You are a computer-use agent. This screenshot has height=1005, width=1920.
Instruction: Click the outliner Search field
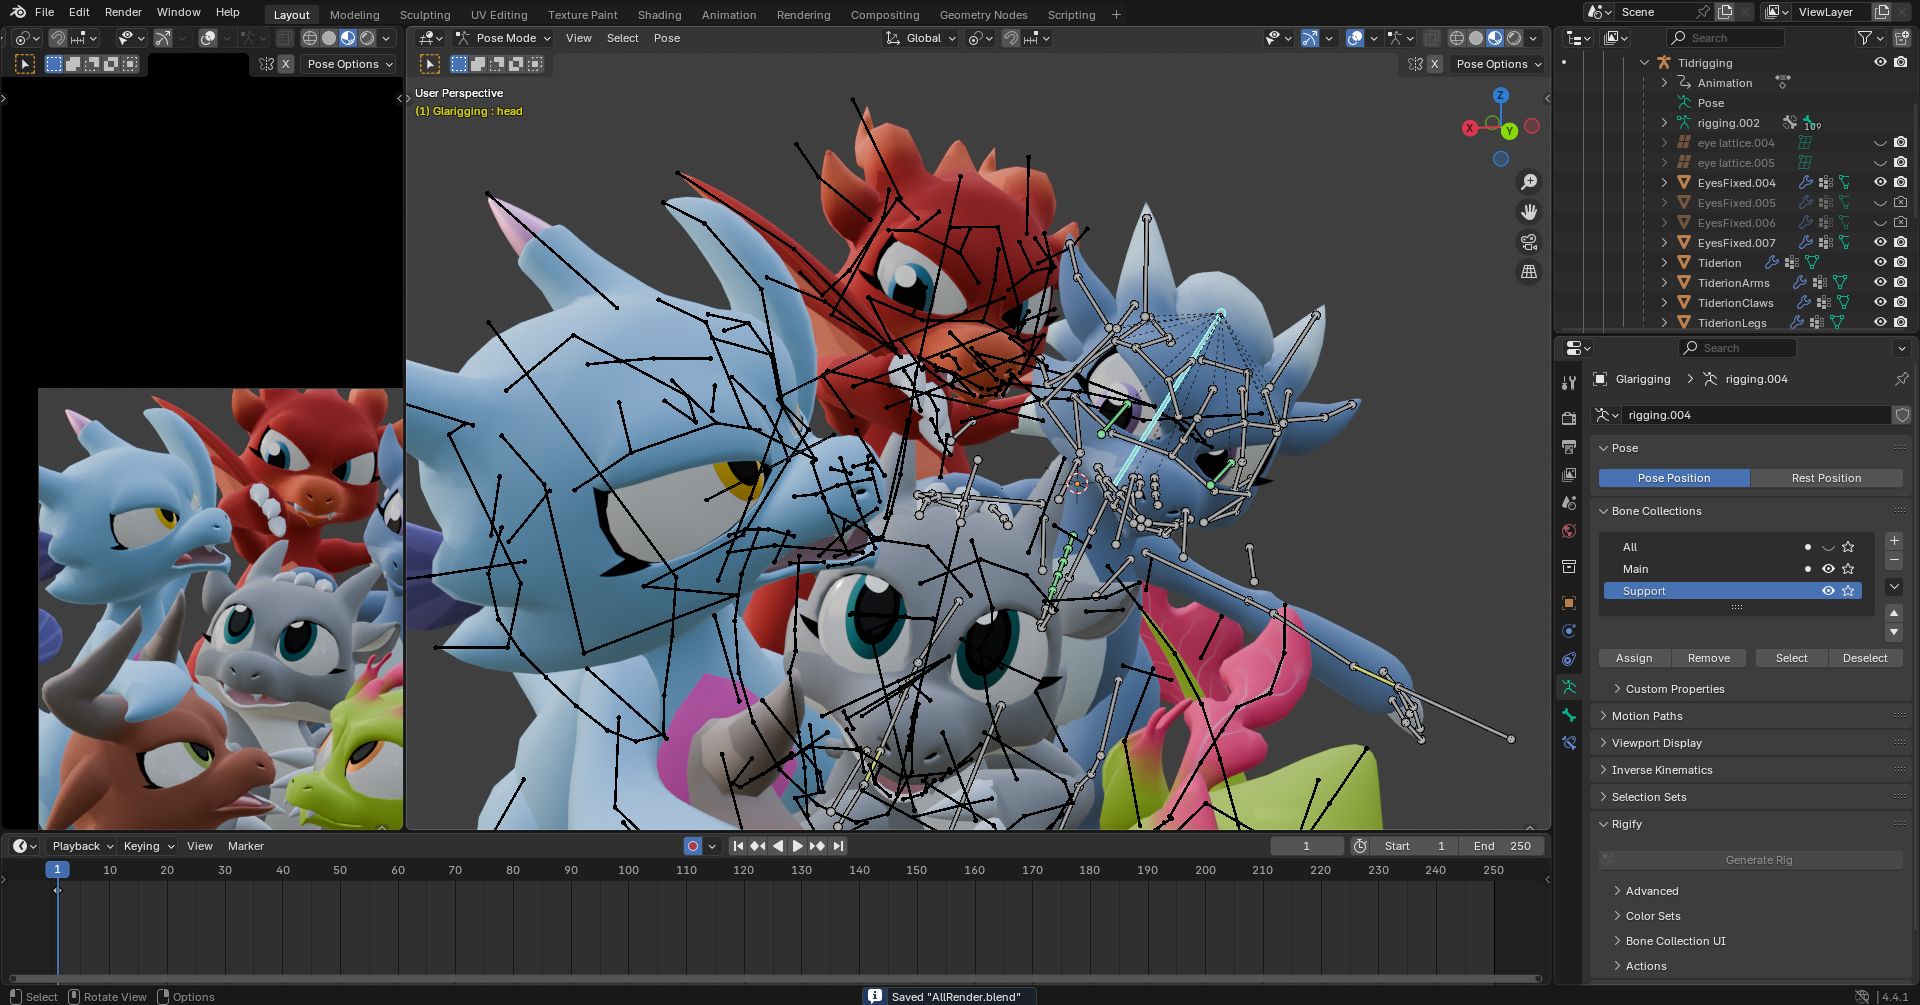tap(1728, 38)
